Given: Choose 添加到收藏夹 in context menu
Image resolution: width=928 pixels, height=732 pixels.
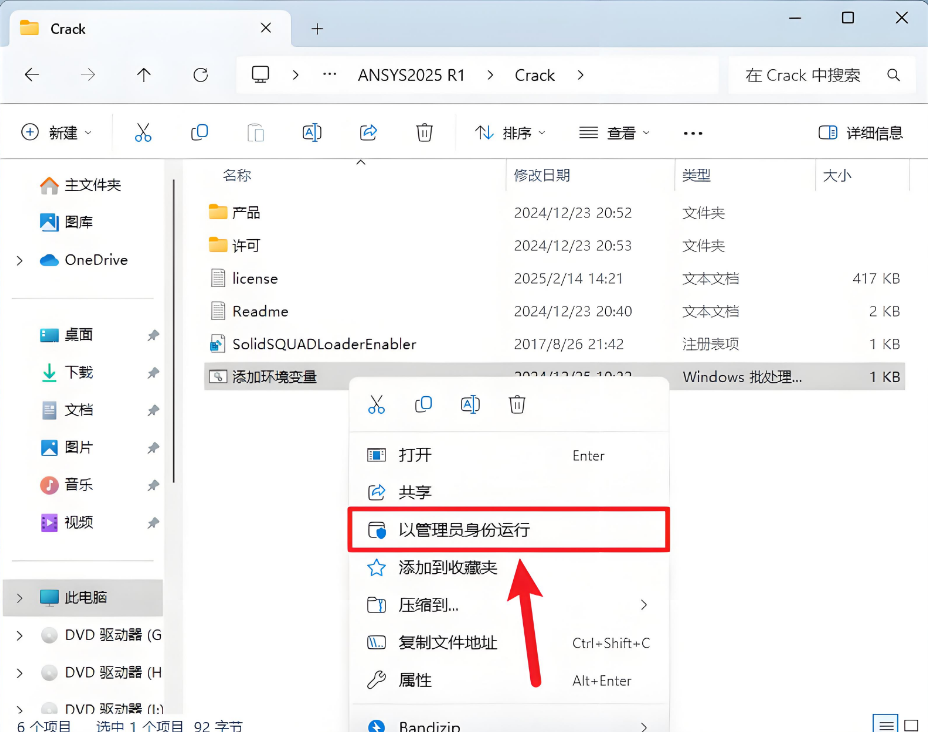Looking at the screenshot, I should tap(509, 567).
